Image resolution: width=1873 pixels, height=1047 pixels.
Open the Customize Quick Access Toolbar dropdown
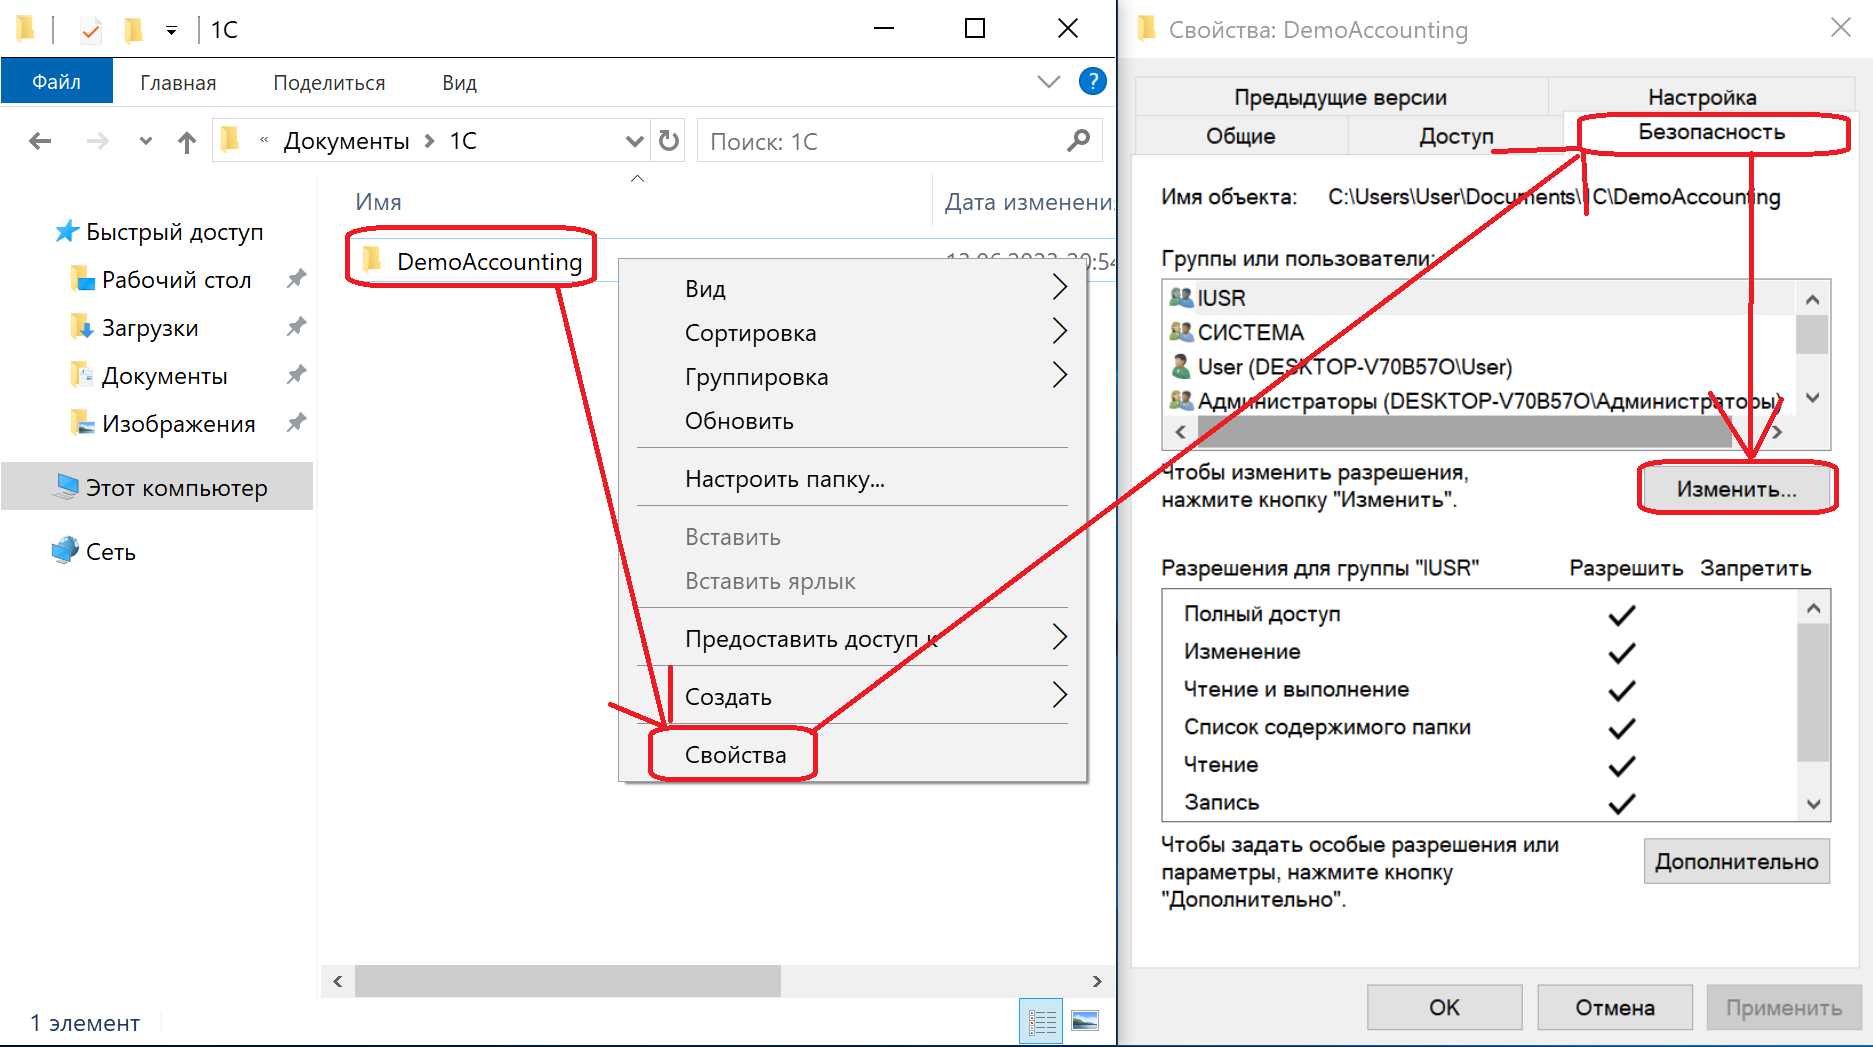pyautogui.click(x=172, y=31)
